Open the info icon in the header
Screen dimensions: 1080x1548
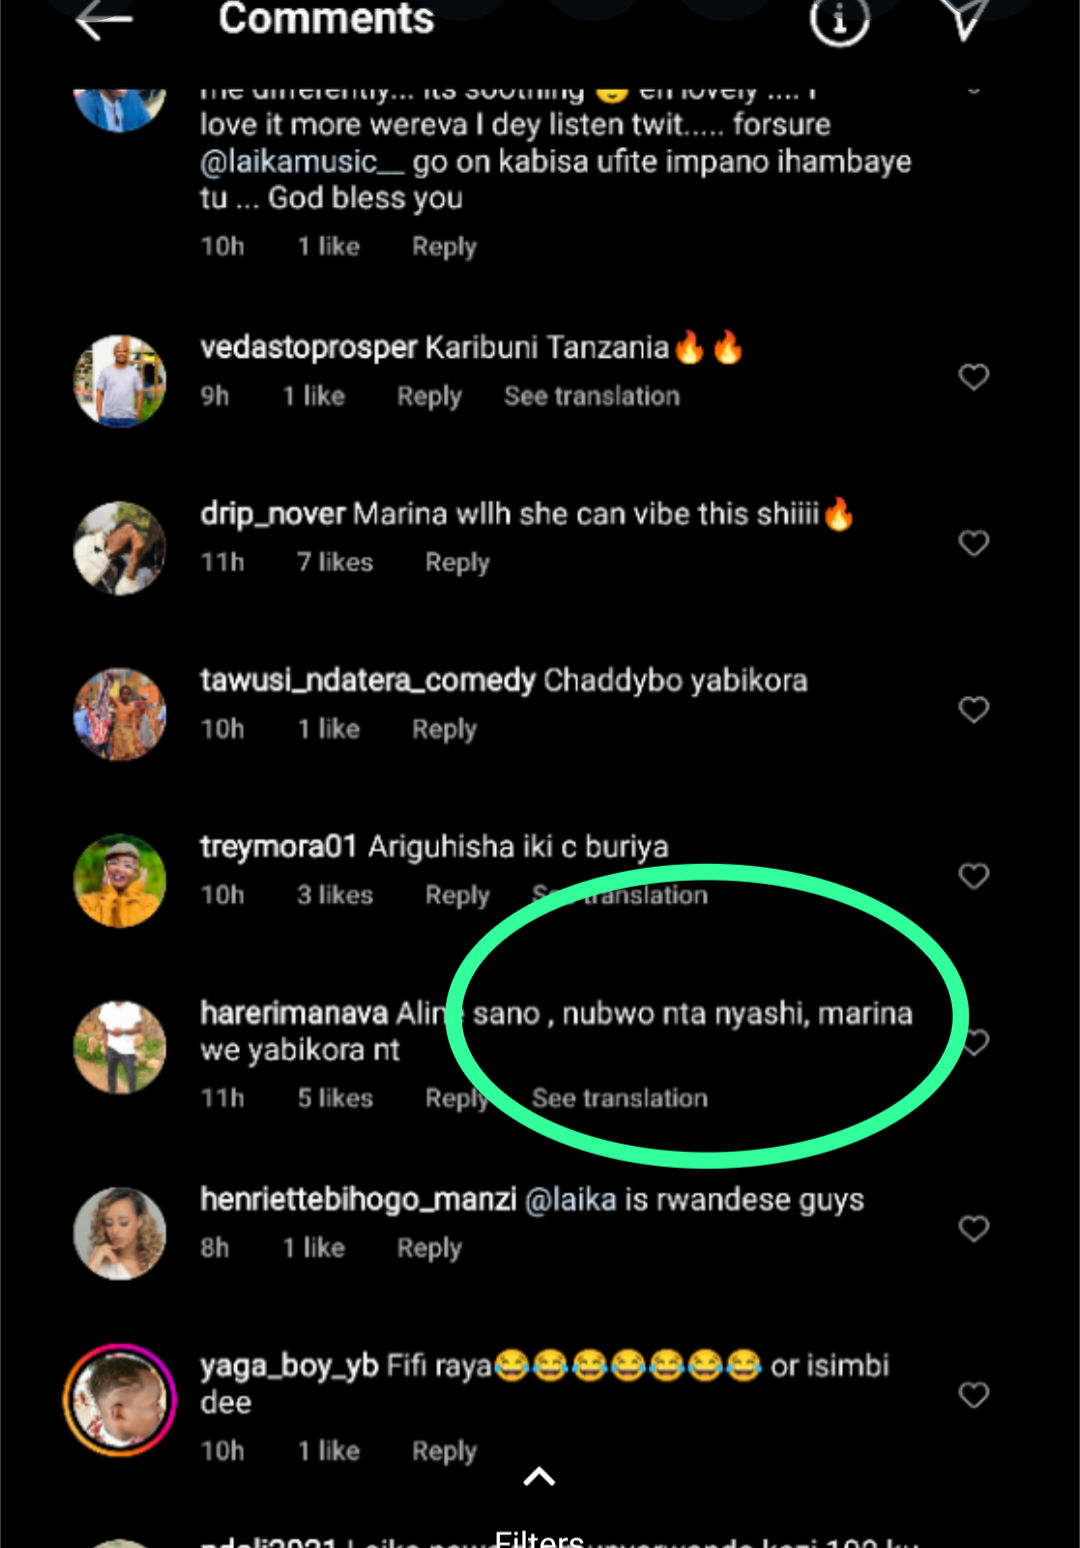point(839,20)
